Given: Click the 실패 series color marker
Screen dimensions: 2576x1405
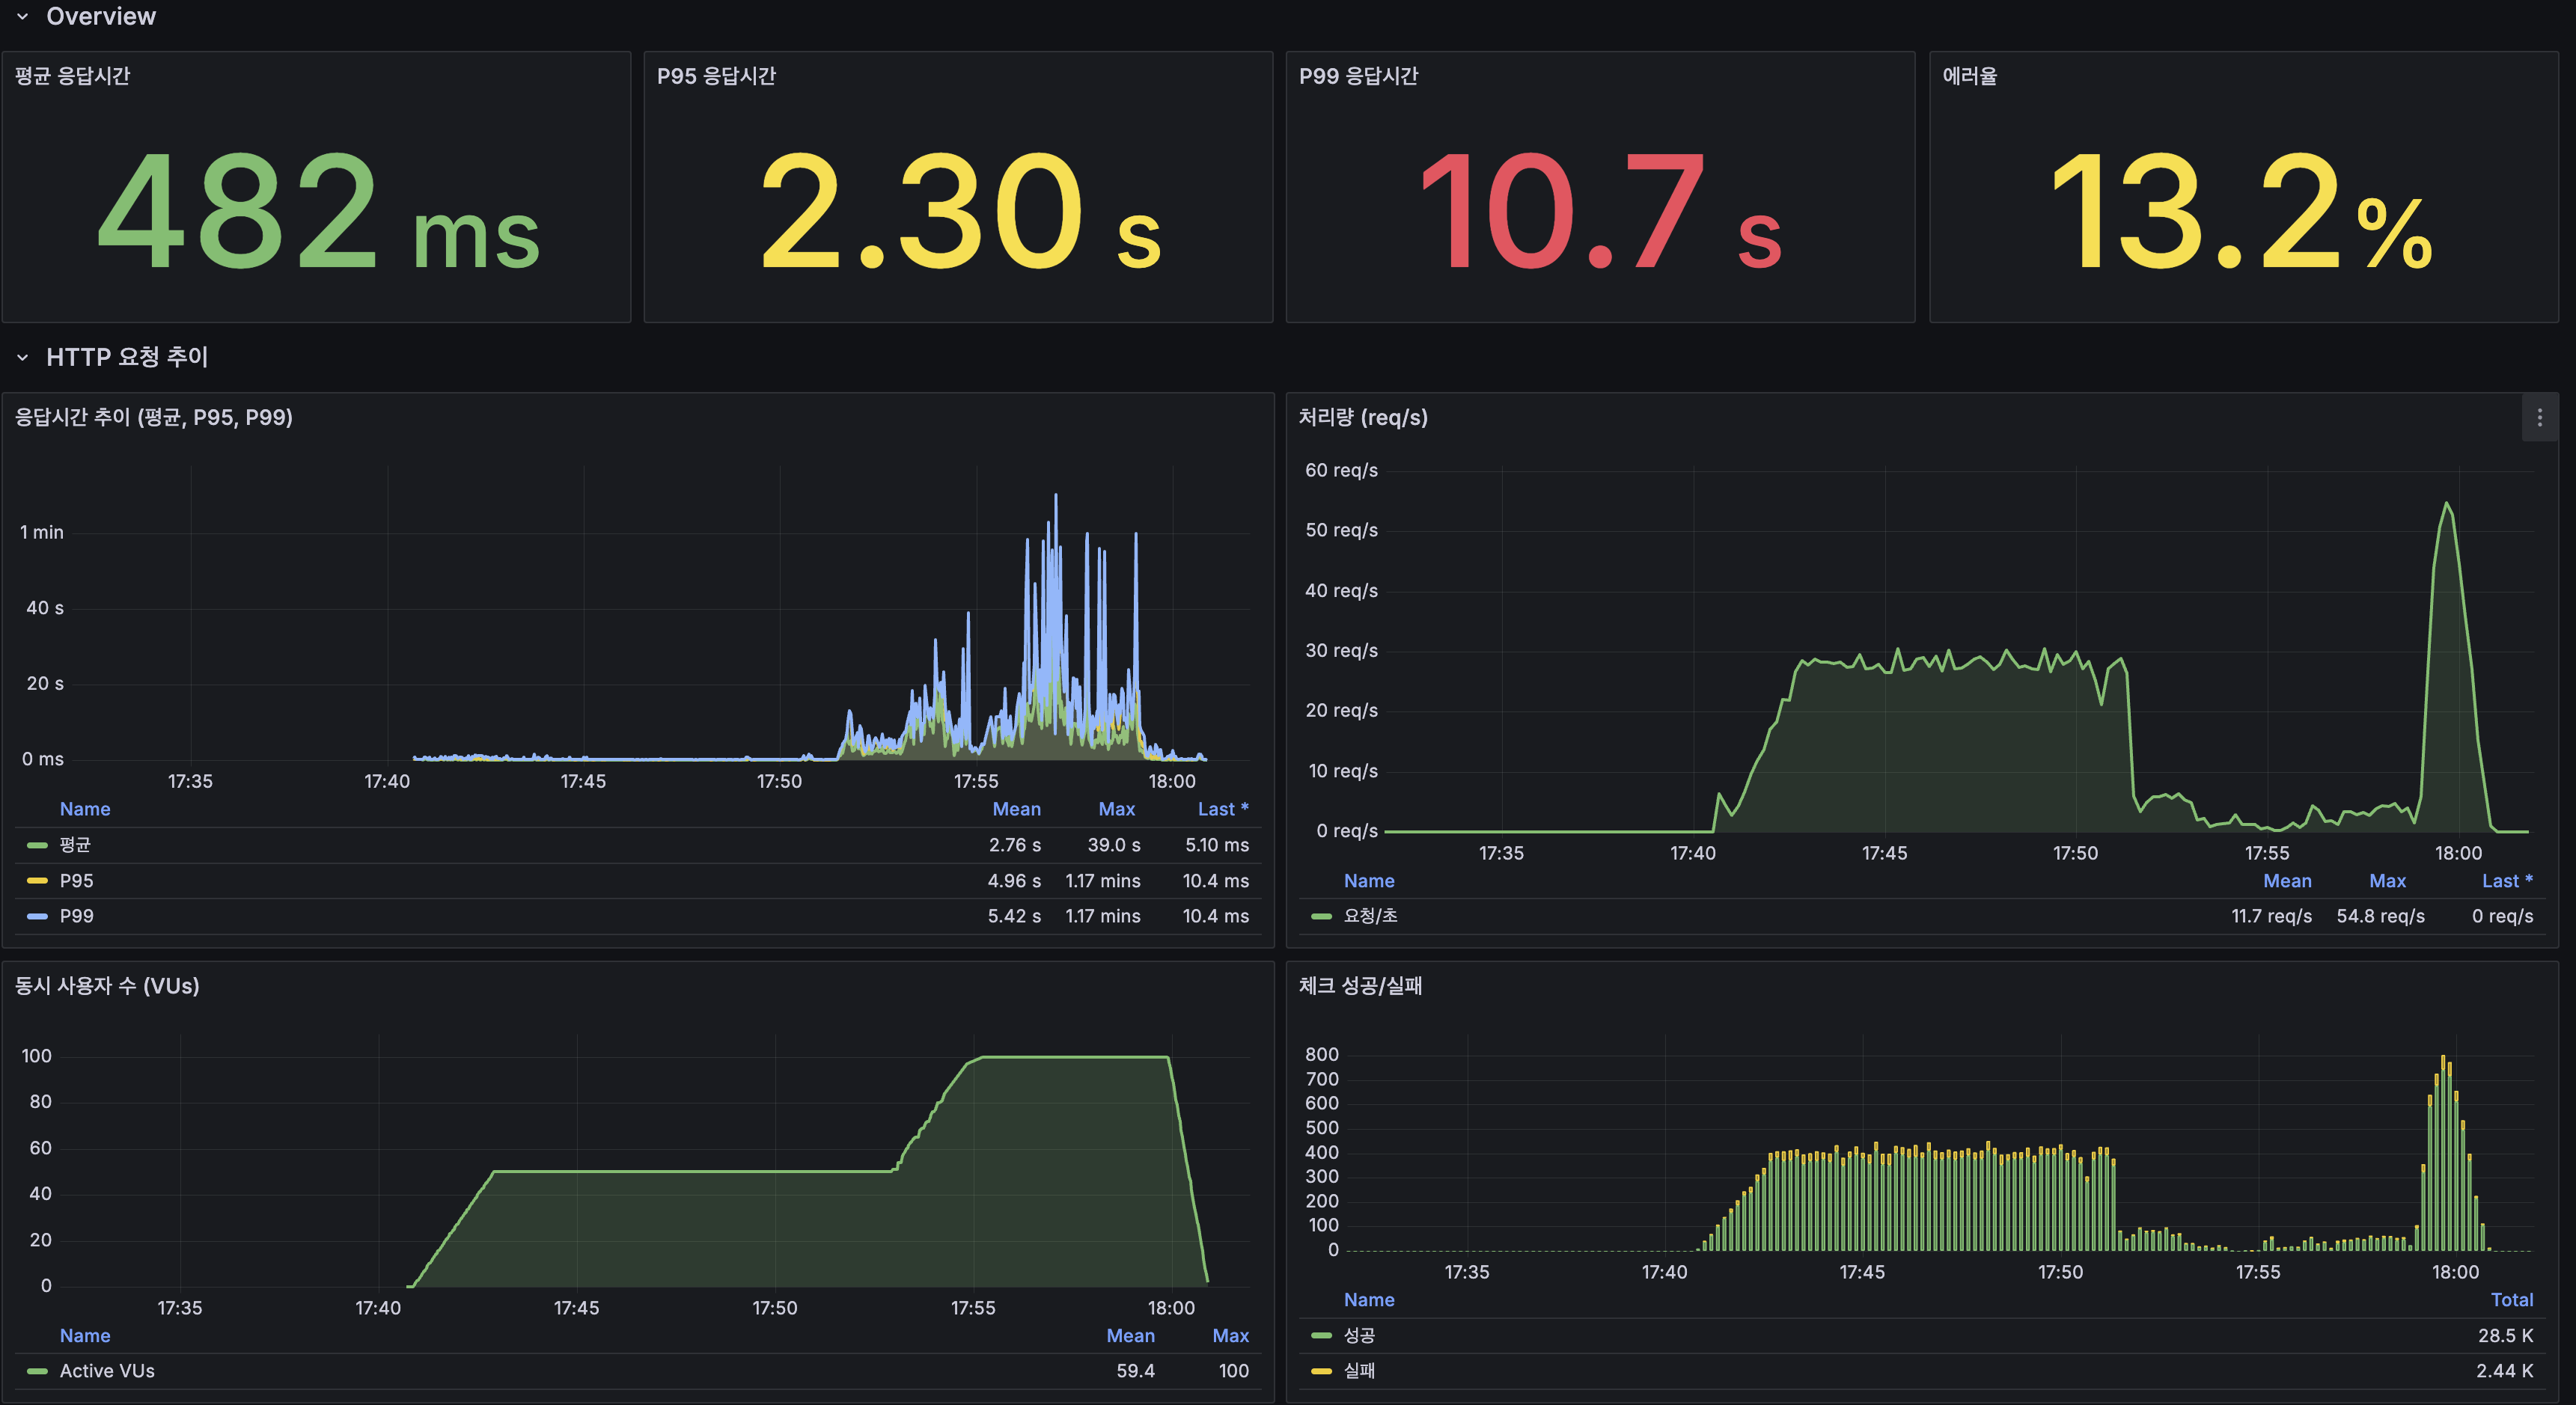Looking at the screenshot, I should [1322, 1371].
